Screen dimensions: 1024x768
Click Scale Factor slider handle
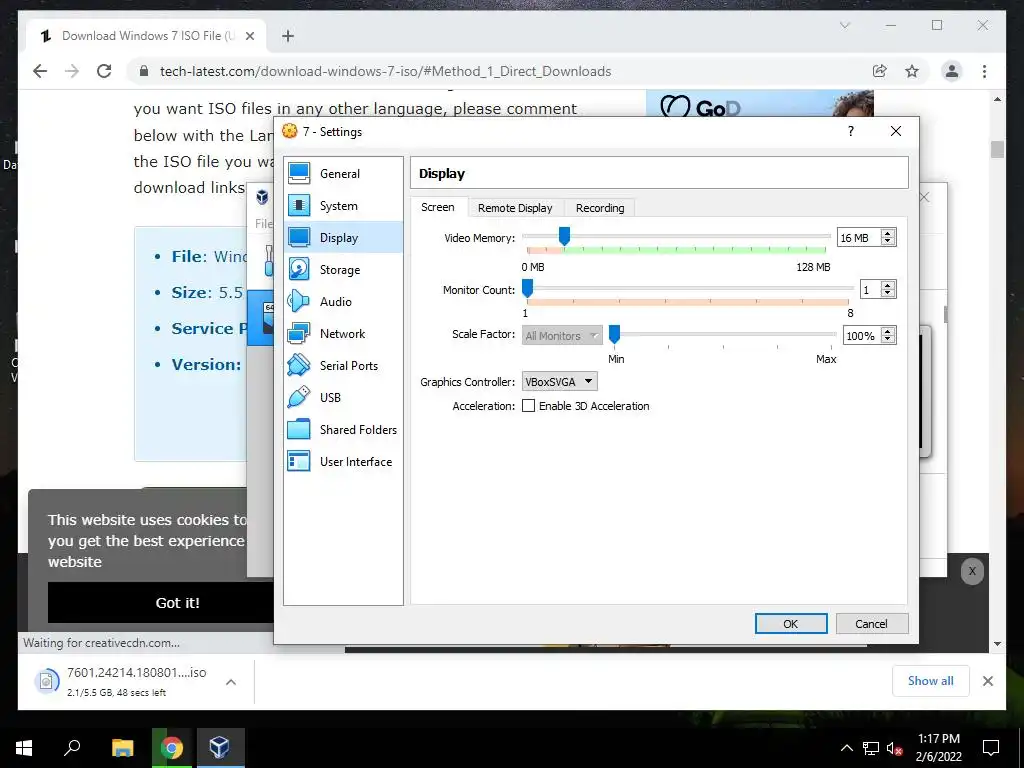pyautogui.click(x=614, y=334)
